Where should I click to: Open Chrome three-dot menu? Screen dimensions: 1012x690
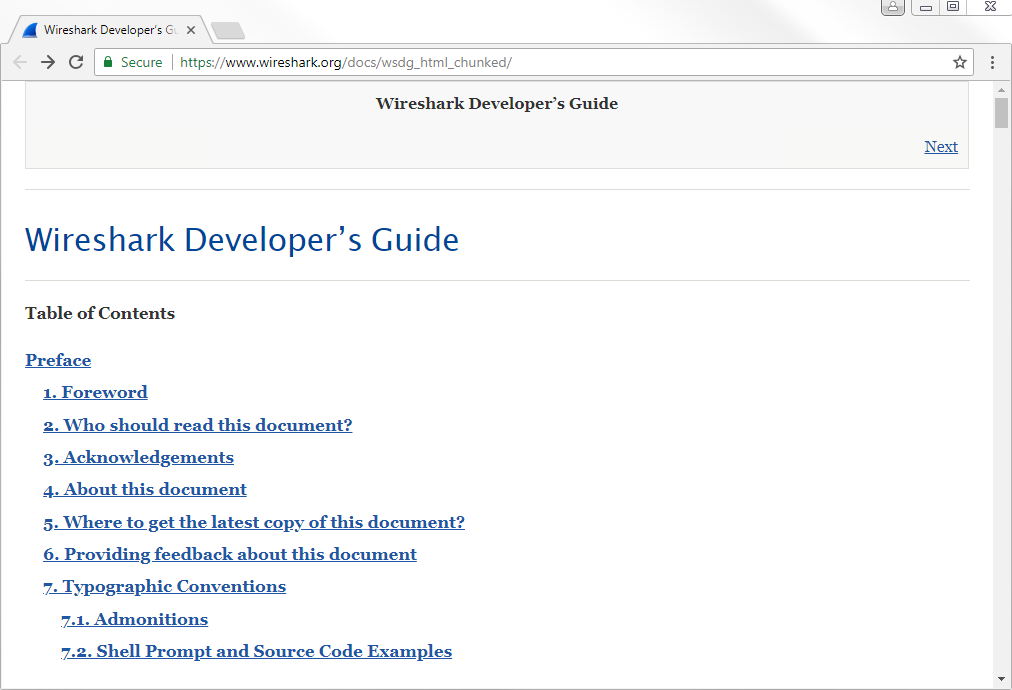992,62
